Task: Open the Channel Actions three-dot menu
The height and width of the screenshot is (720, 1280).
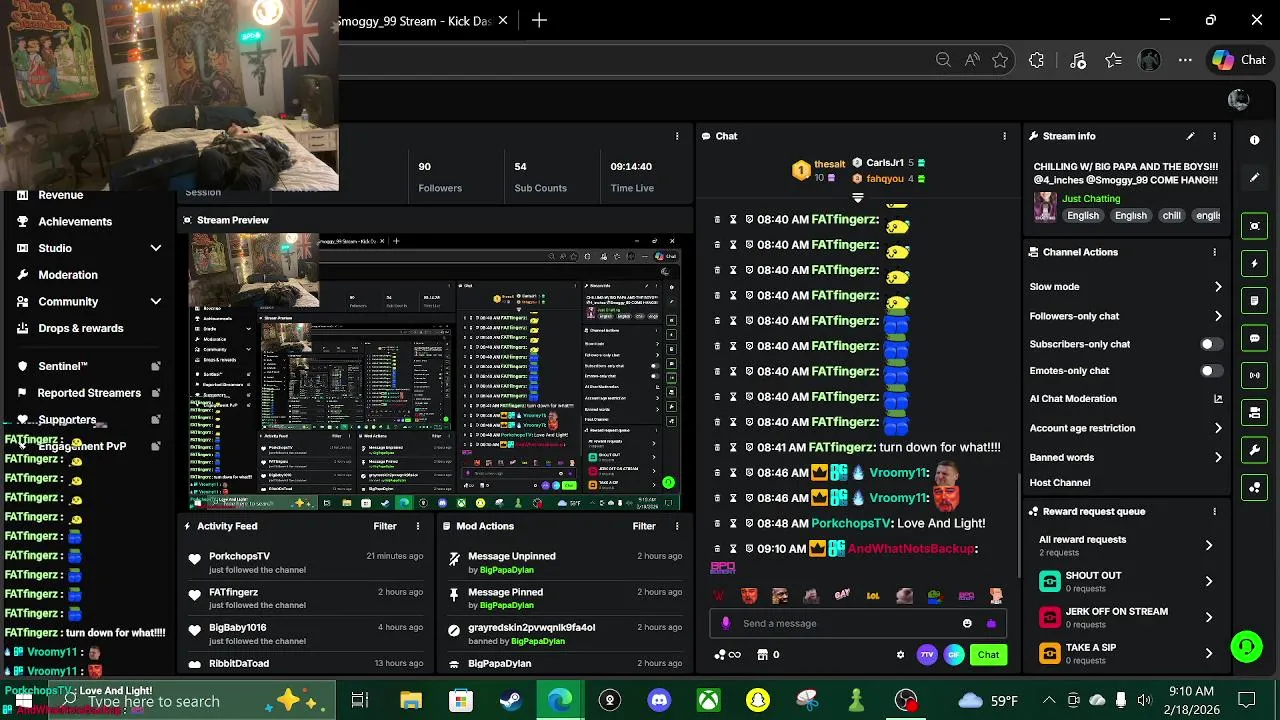Action: [1215, 252]
